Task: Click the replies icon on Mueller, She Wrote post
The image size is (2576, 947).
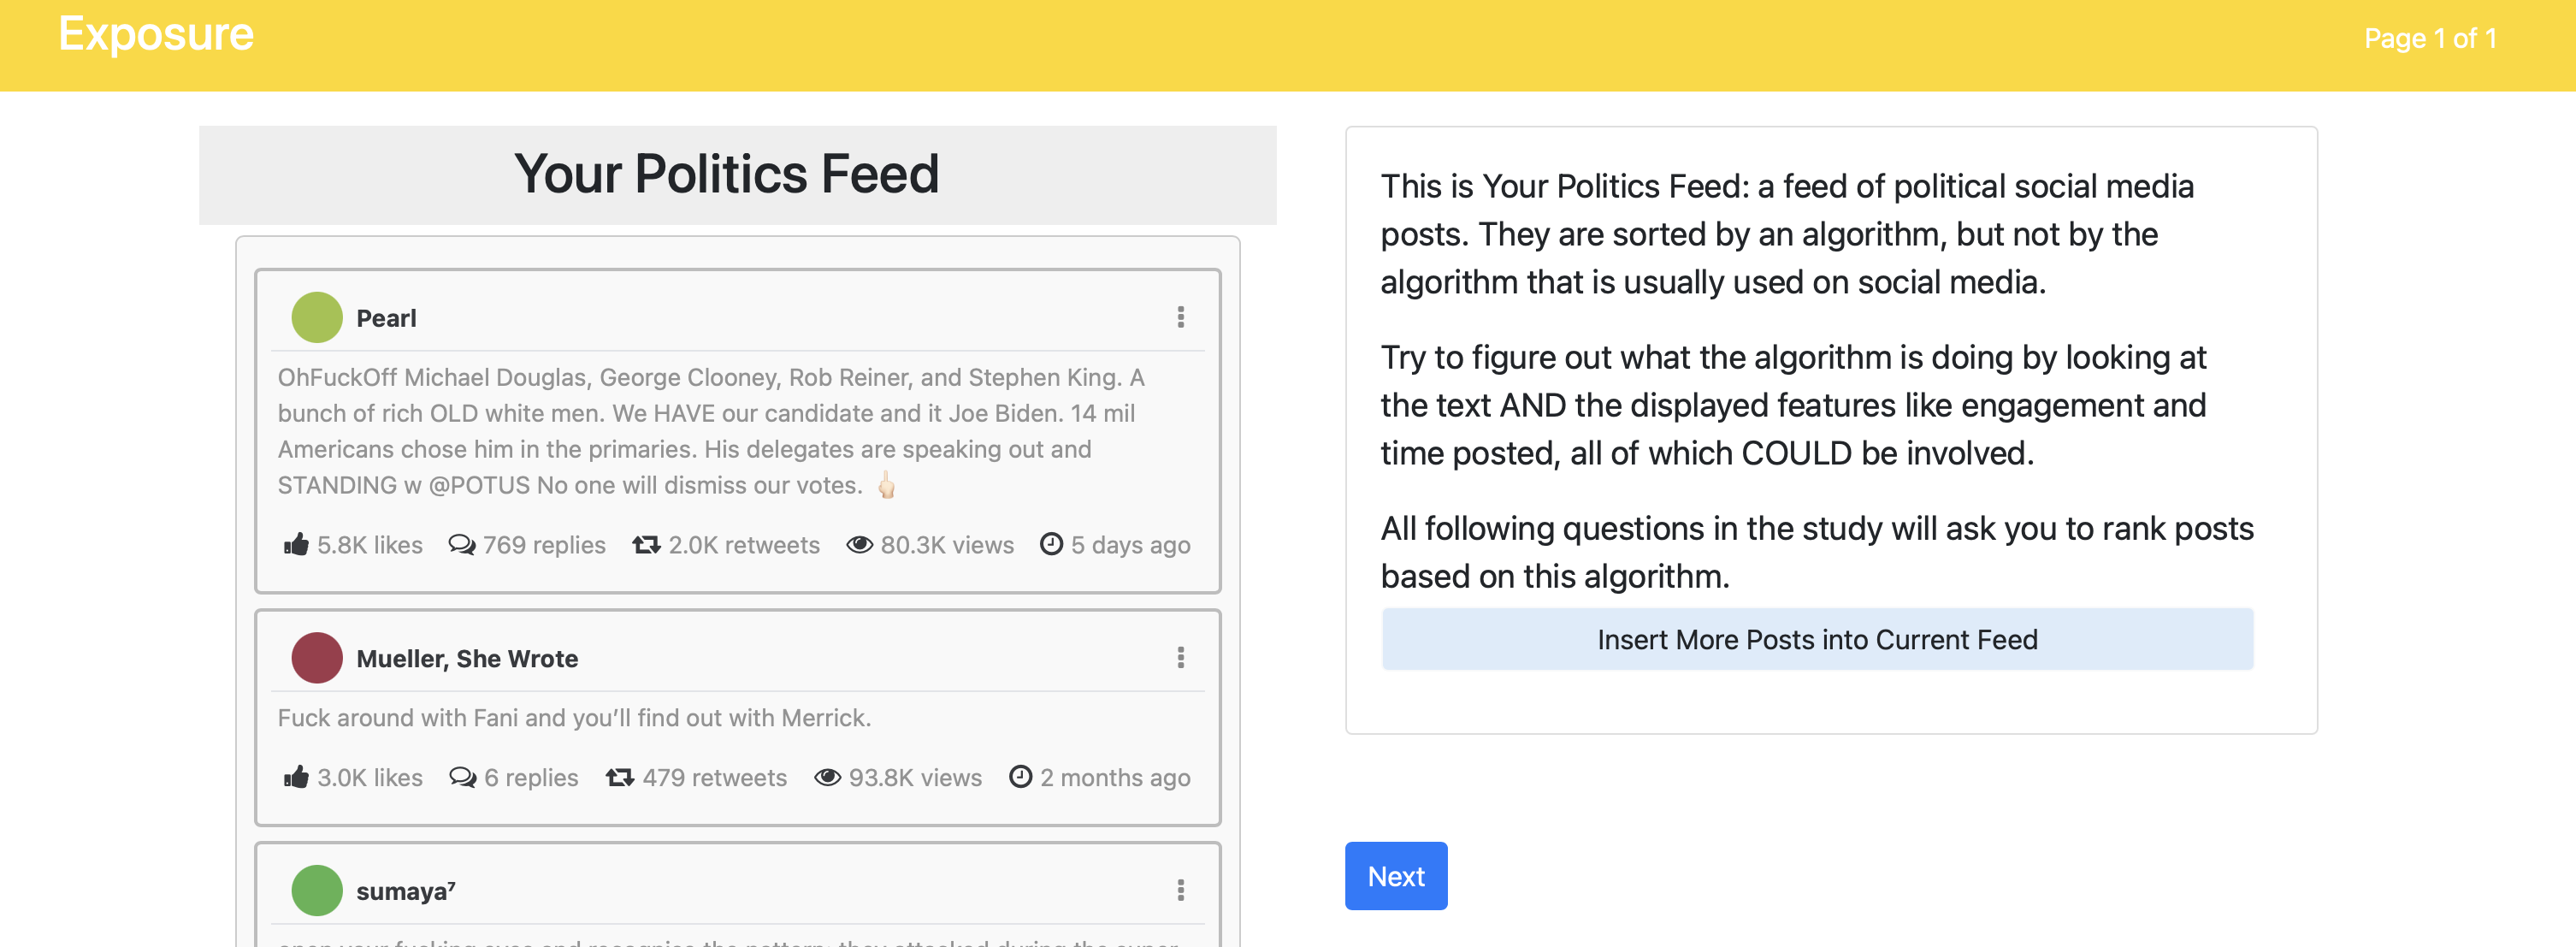Action: coord(462,777)
